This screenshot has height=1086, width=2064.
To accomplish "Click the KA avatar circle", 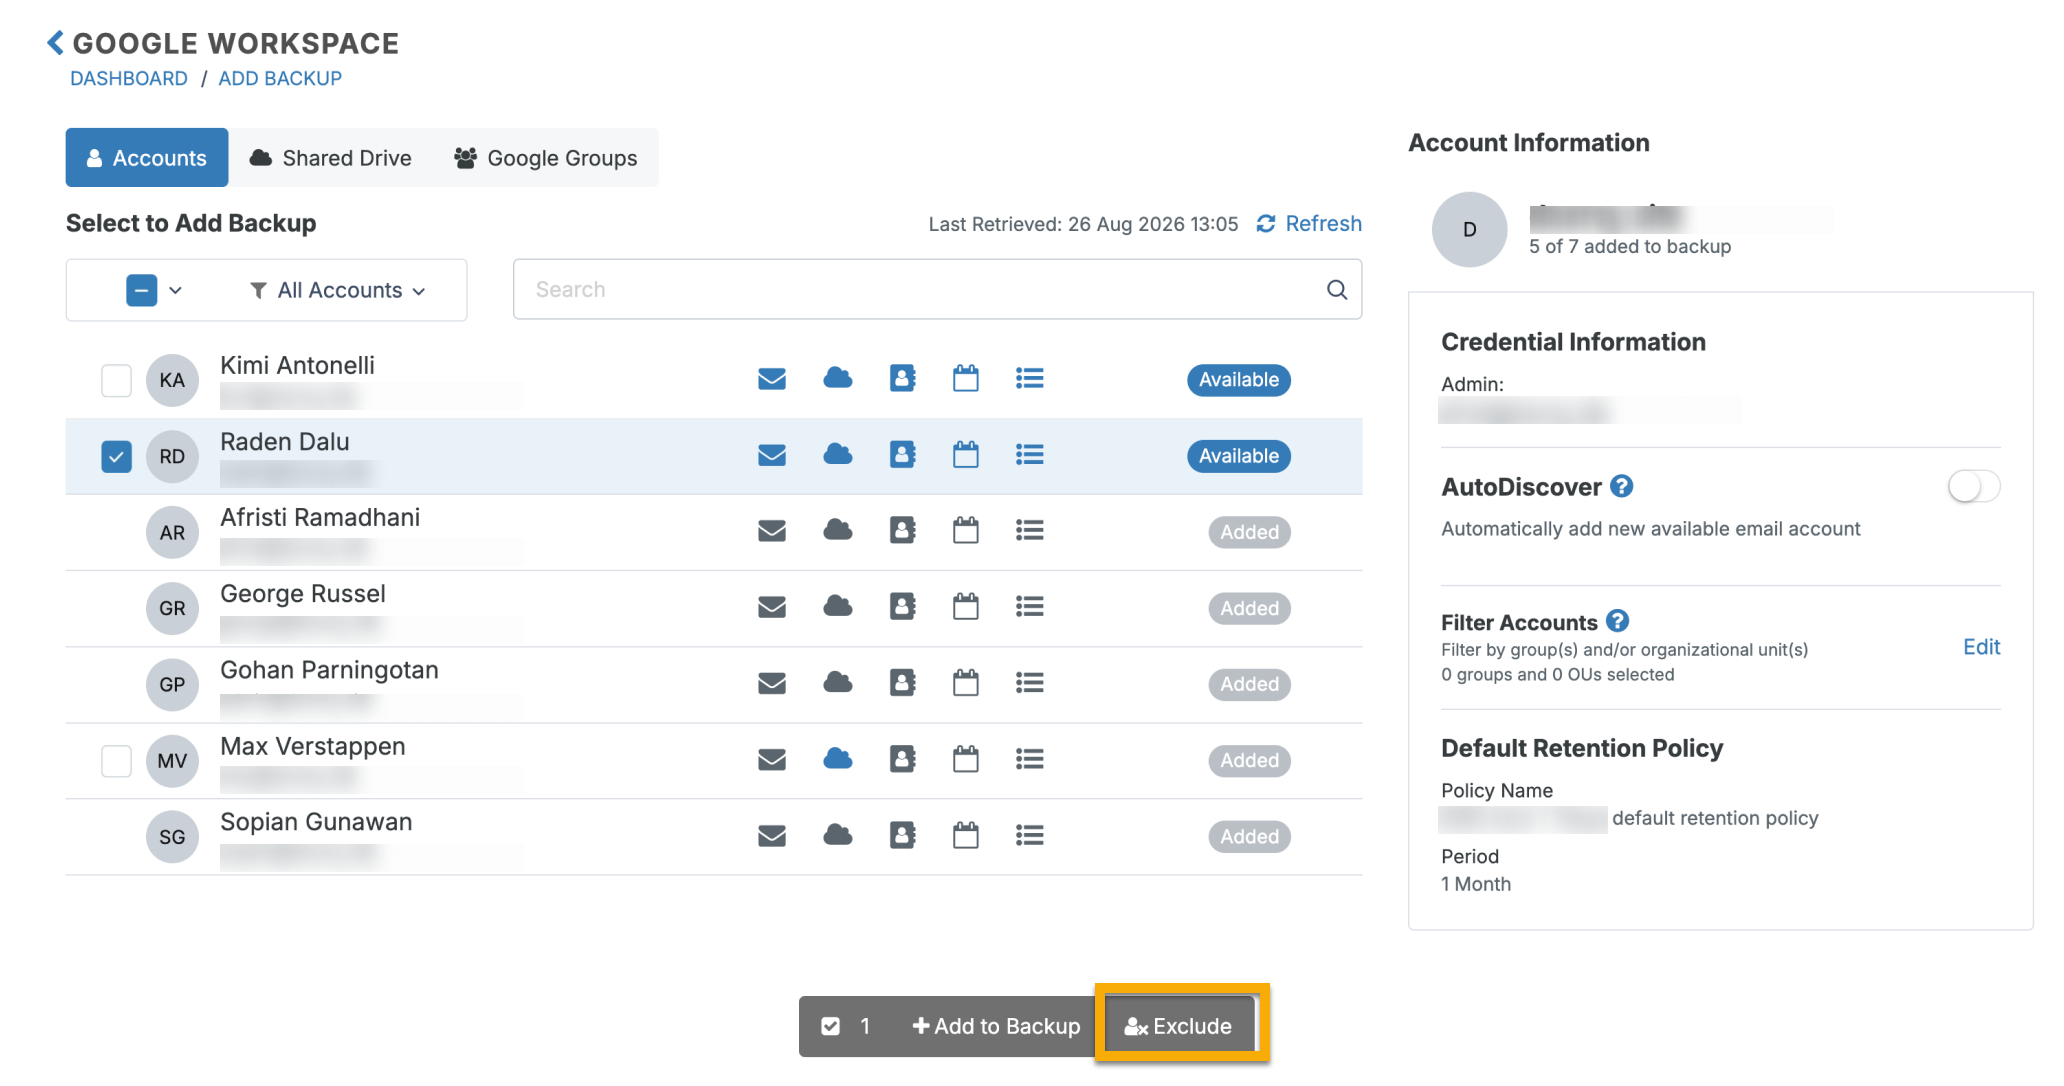I will 173,380.
